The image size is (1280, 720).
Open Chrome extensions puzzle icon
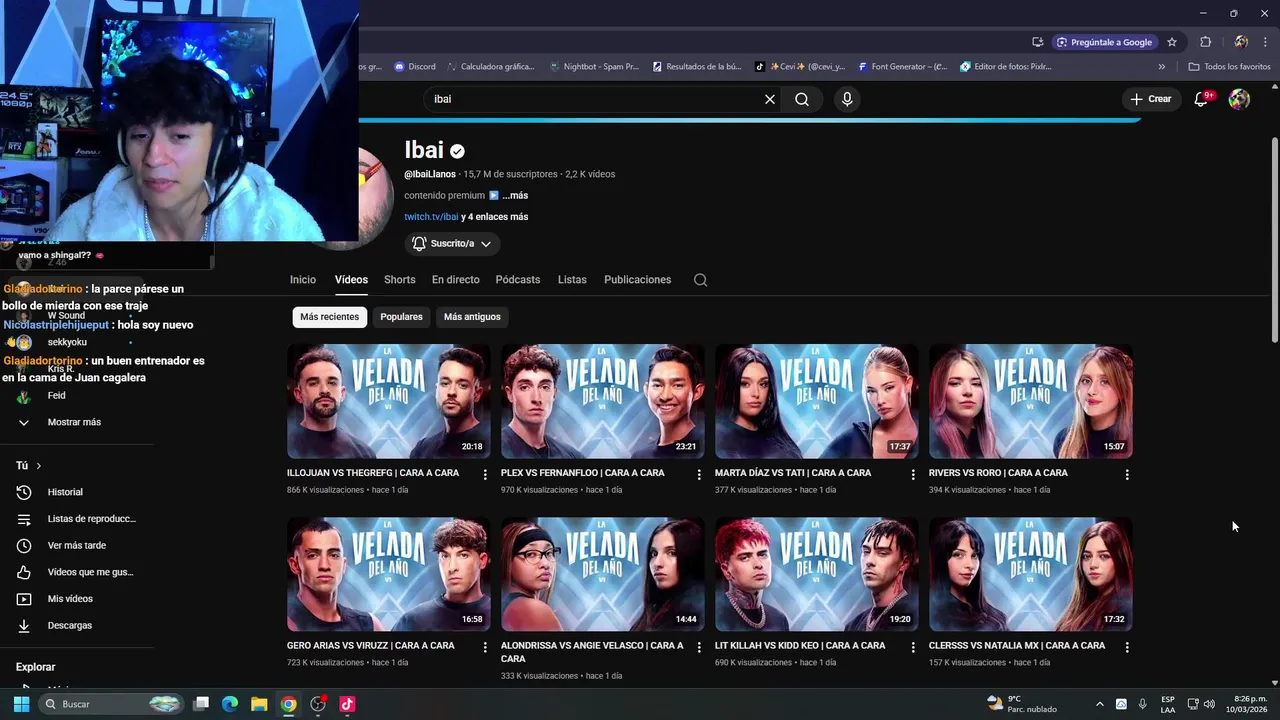tap(1205, 42)
